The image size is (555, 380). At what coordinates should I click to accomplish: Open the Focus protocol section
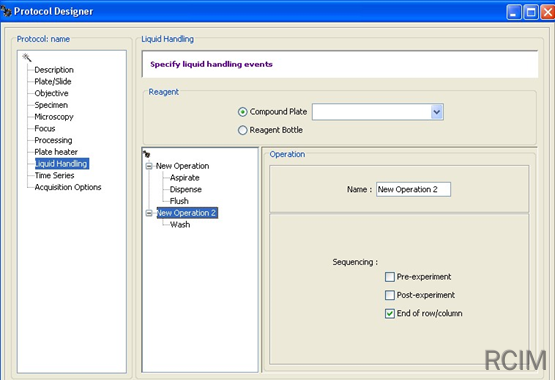[45, 128]
